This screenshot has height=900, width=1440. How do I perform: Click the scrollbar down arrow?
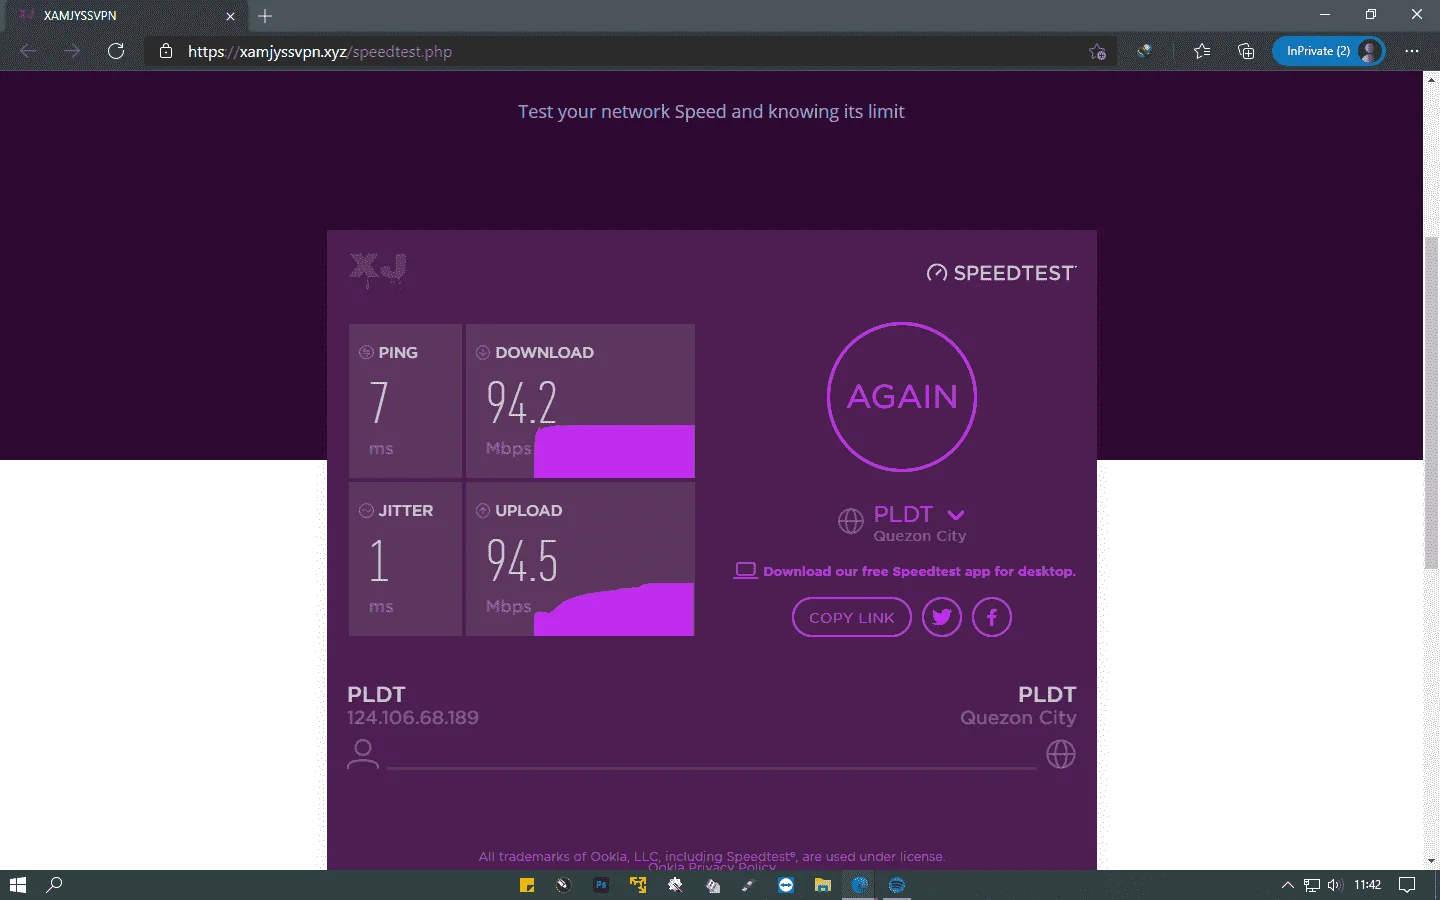pyautogui.click(x=1431, y=861)
